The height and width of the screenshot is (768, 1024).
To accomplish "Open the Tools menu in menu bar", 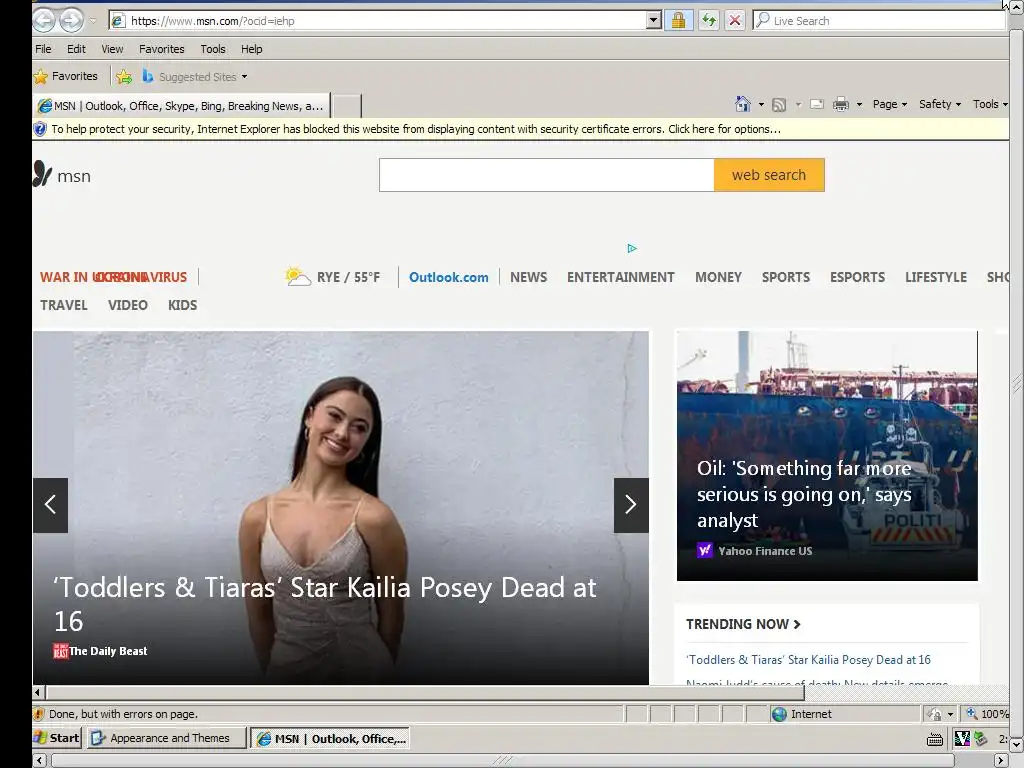I will tap(212, 49).
